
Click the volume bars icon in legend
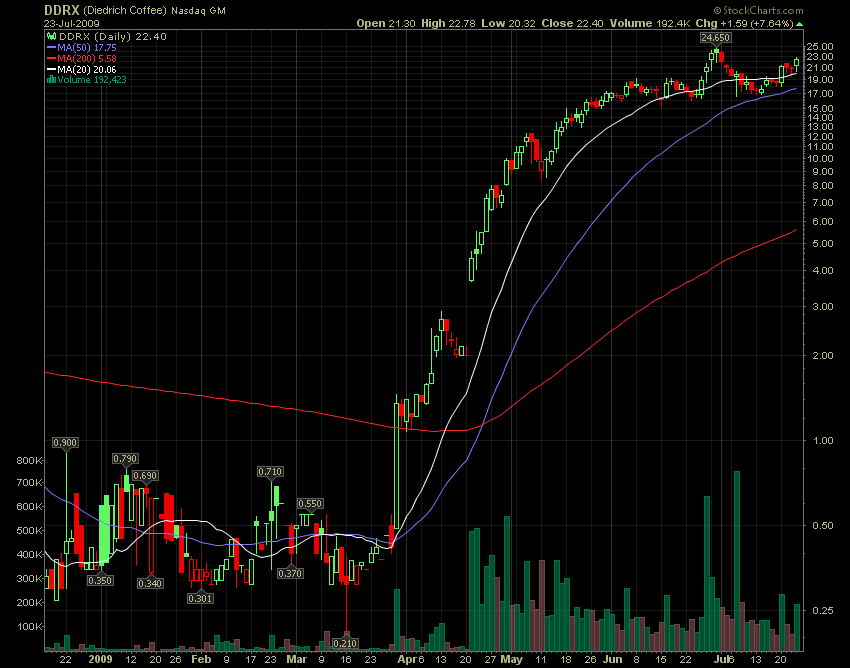point(51,80)
